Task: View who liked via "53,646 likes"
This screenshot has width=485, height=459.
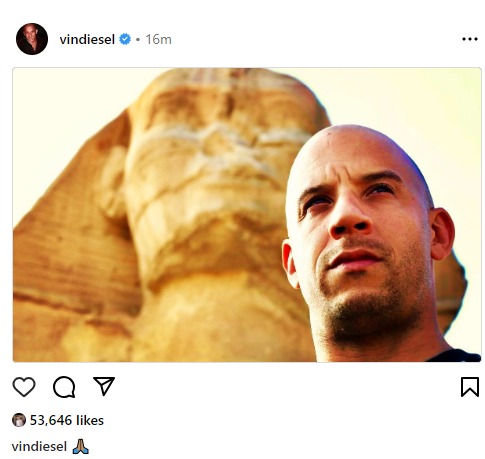Action: (67, 420)
